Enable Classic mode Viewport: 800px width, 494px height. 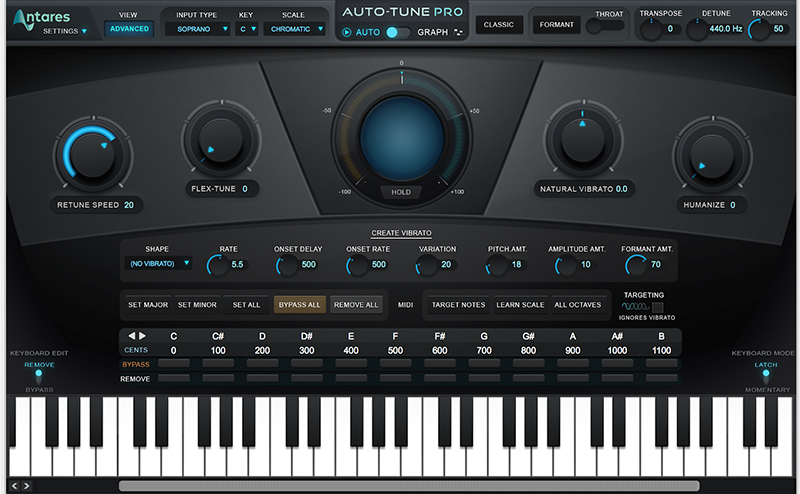pos(498,24)
